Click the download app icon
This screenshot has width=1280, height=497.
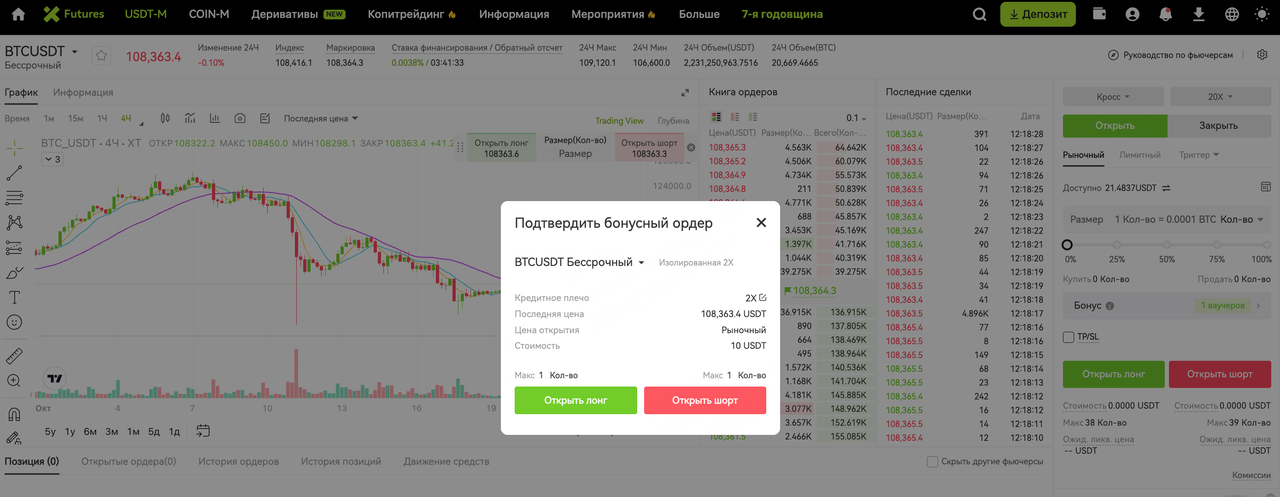coord(1199,15)
